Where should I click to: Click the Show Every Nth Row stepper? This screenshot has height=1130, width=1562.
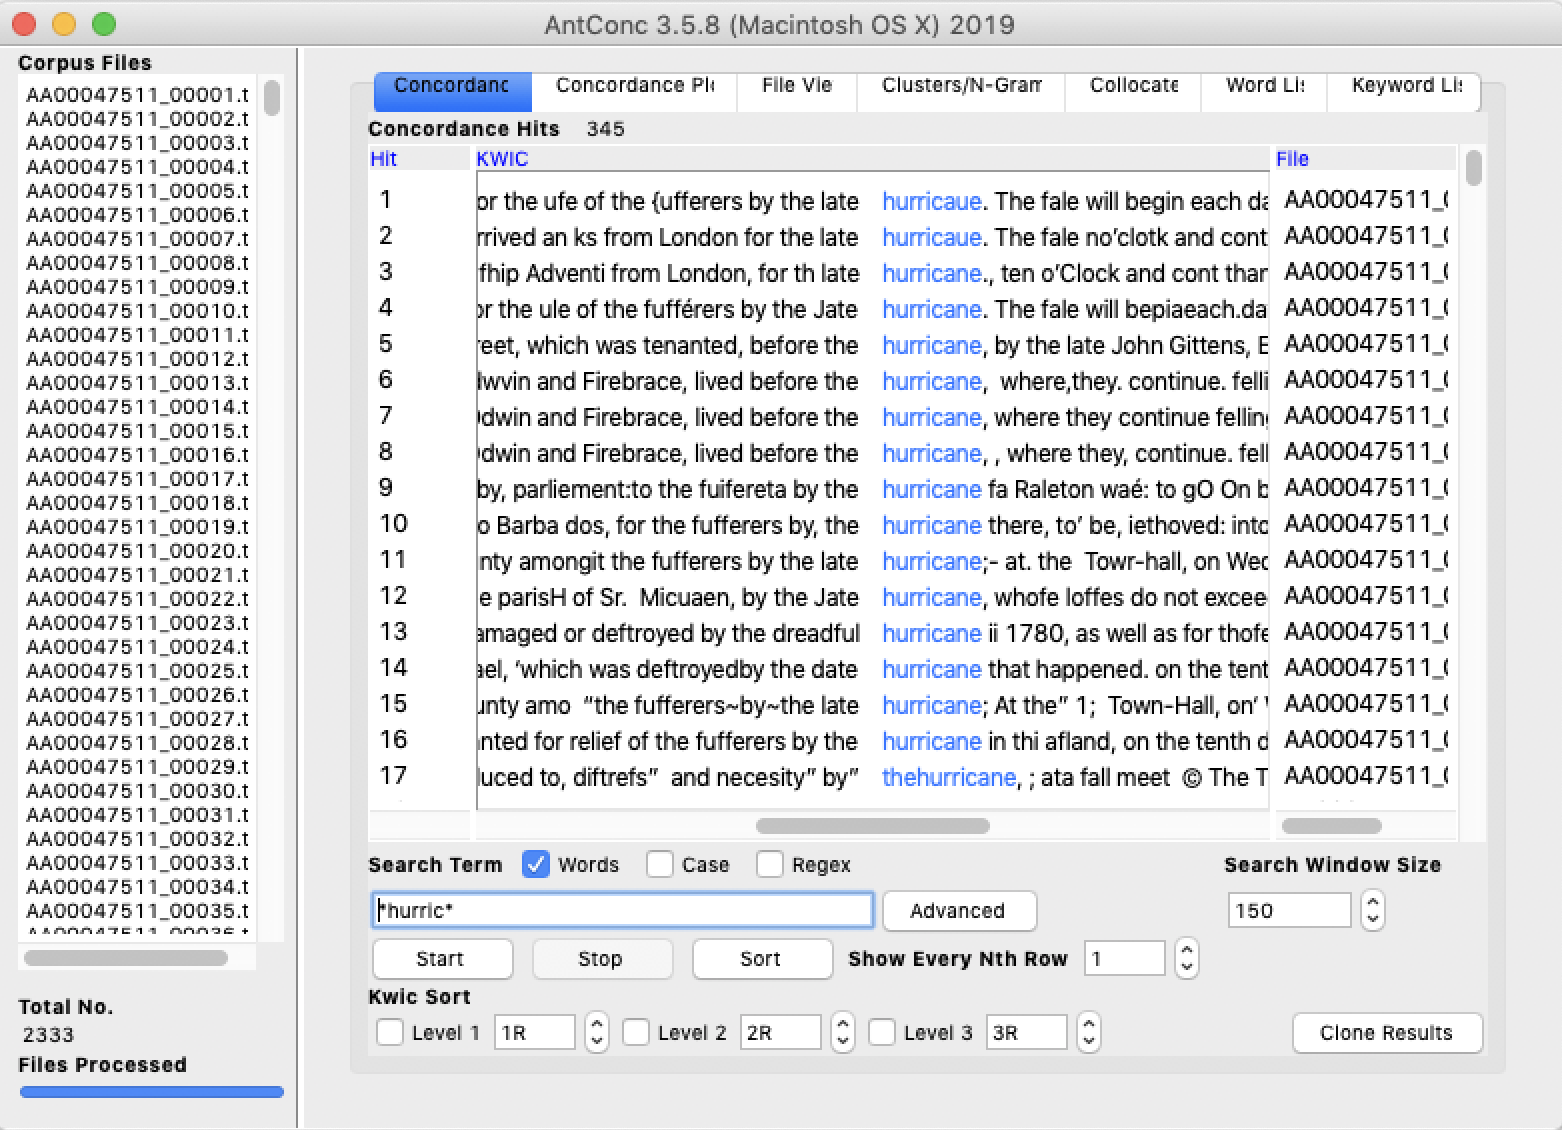pyautogui.click(x=1187, y=958)
